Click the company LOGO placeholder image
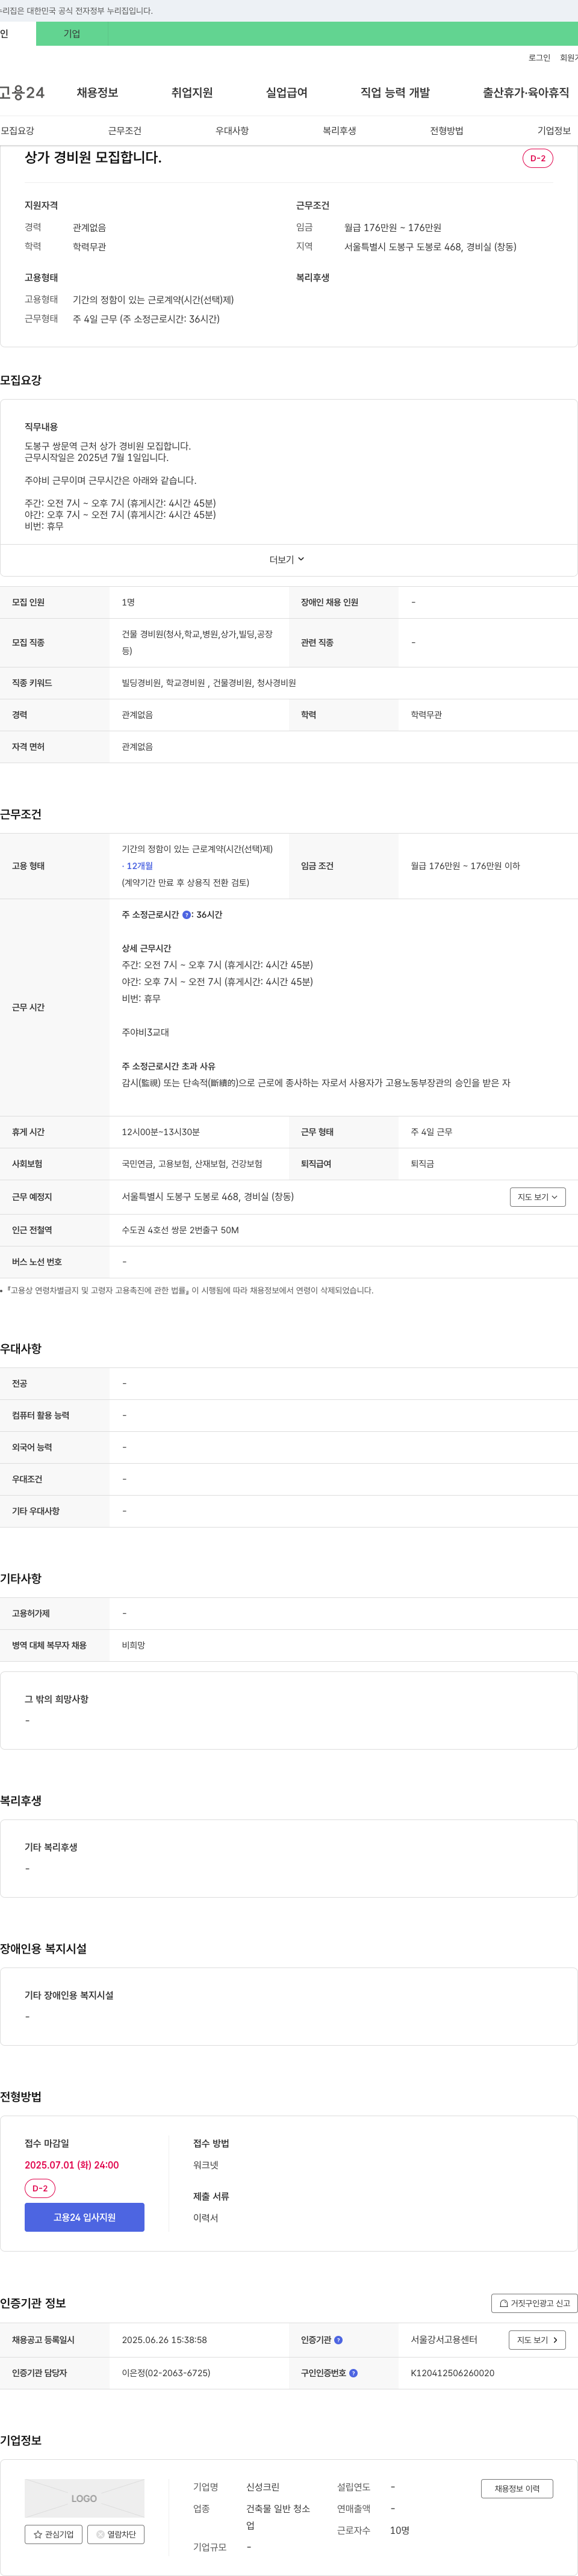 [x=84, y=2498]
